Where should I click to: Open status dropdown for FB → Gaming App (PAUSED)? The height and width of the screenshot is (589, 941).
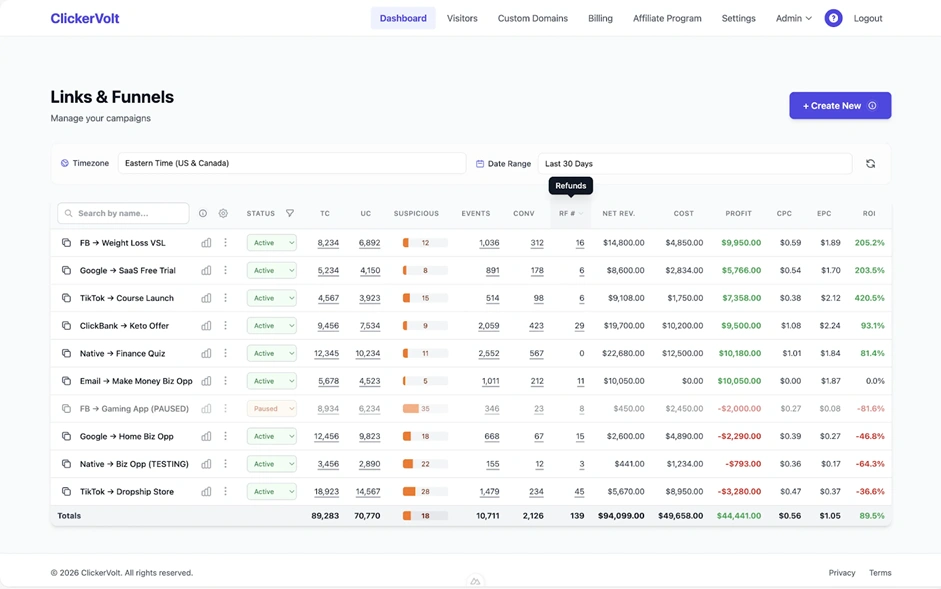[272, 409]
